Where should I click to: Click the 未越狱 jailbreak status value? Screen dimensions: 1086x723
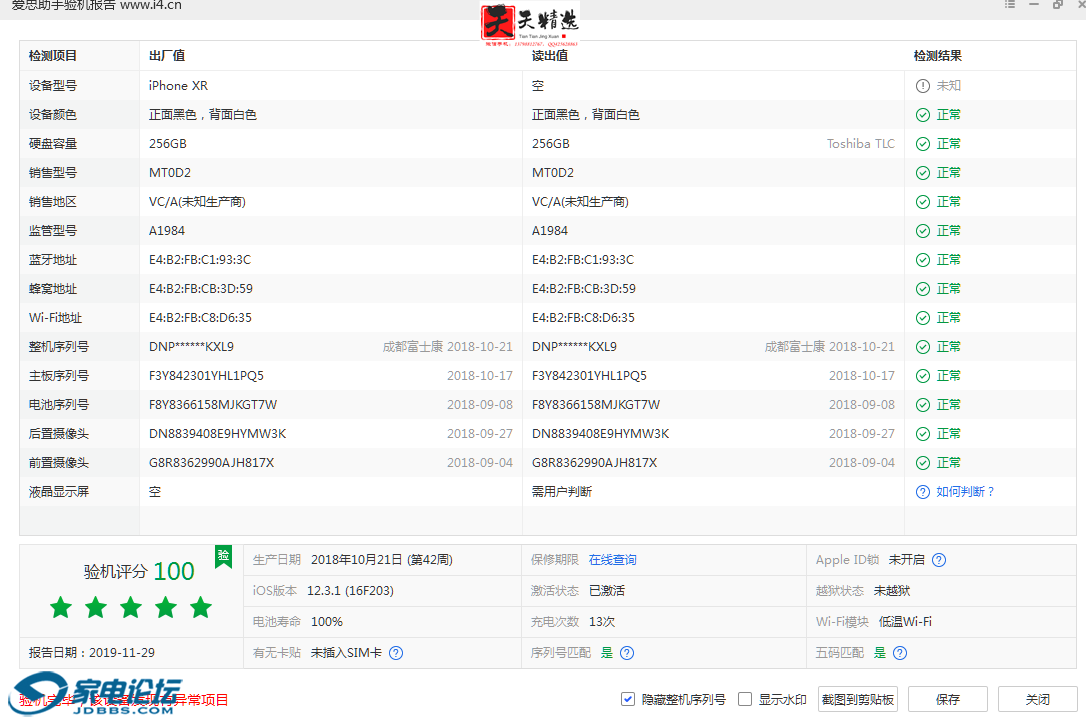coord(891,591)
